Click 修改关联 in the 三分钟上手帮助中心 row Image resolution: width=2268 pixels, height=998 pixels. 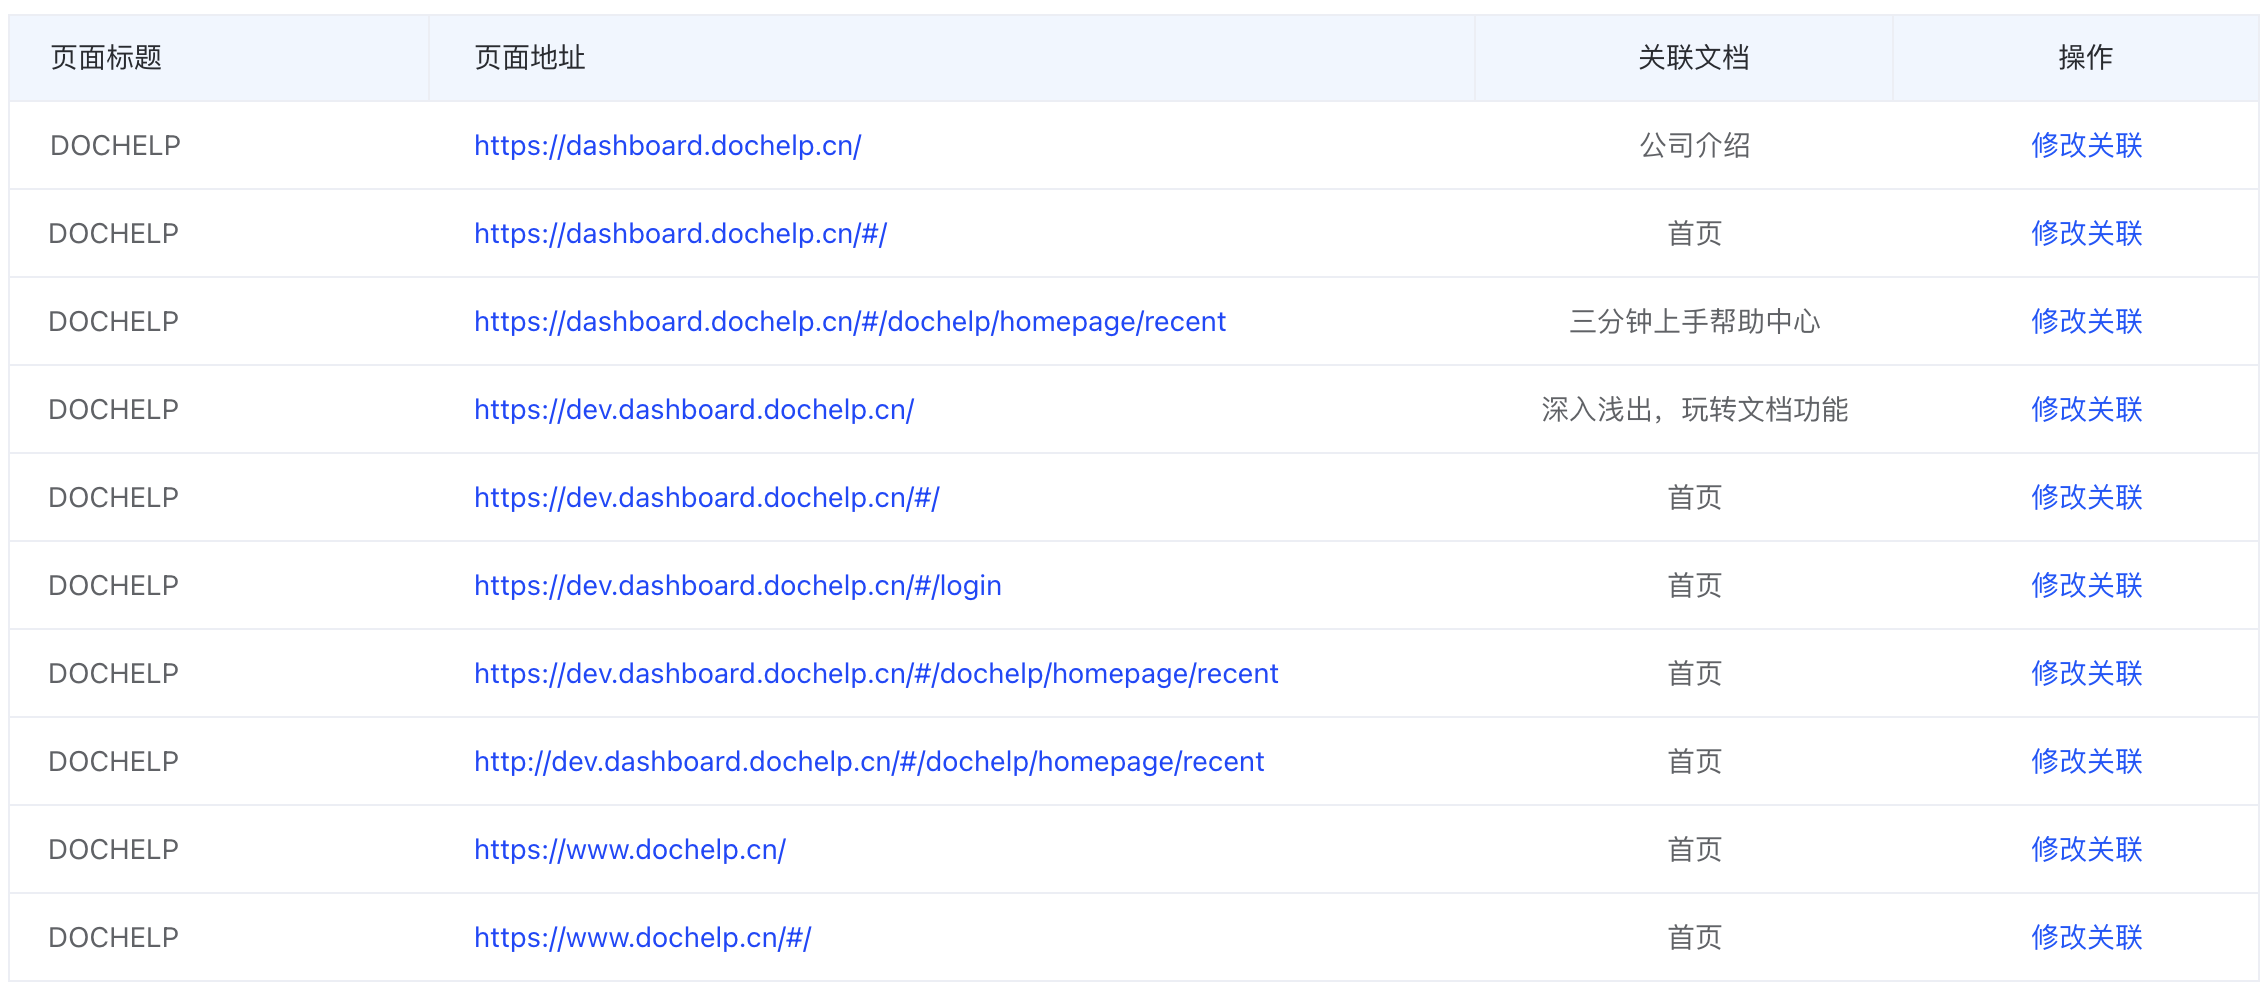point(2086,322)
